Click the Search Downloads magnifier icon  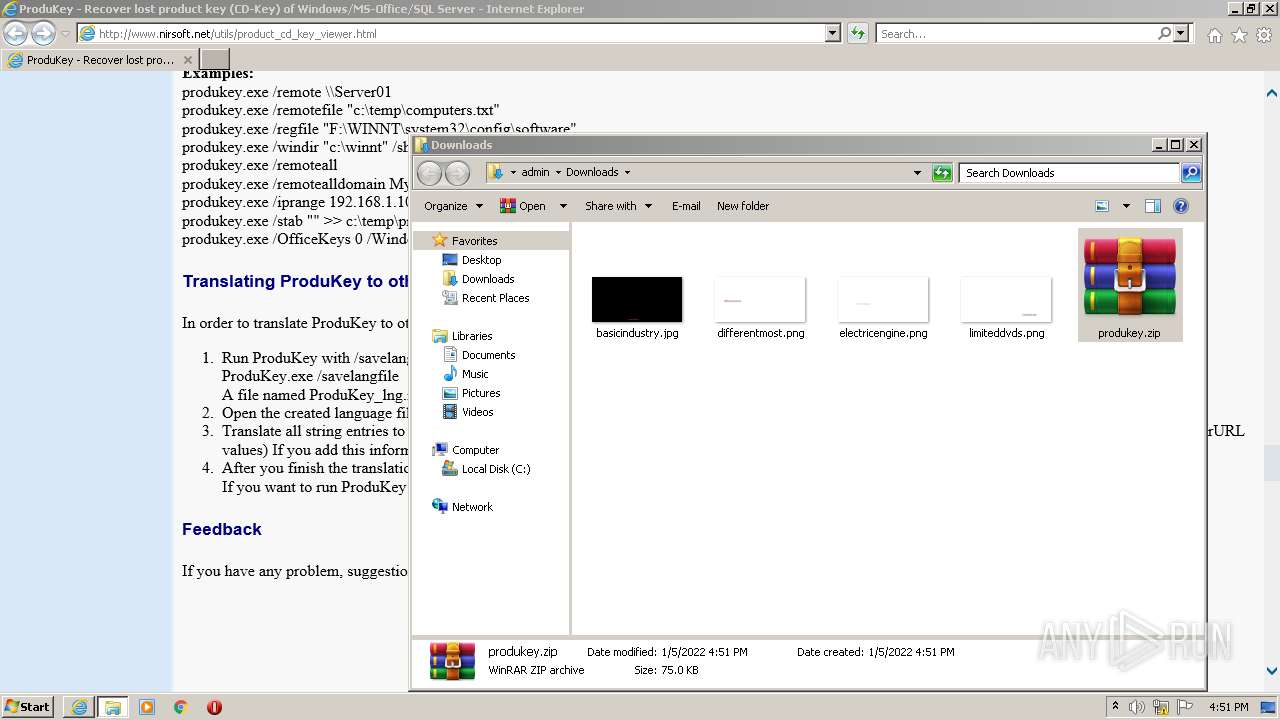pos(1191,173)
